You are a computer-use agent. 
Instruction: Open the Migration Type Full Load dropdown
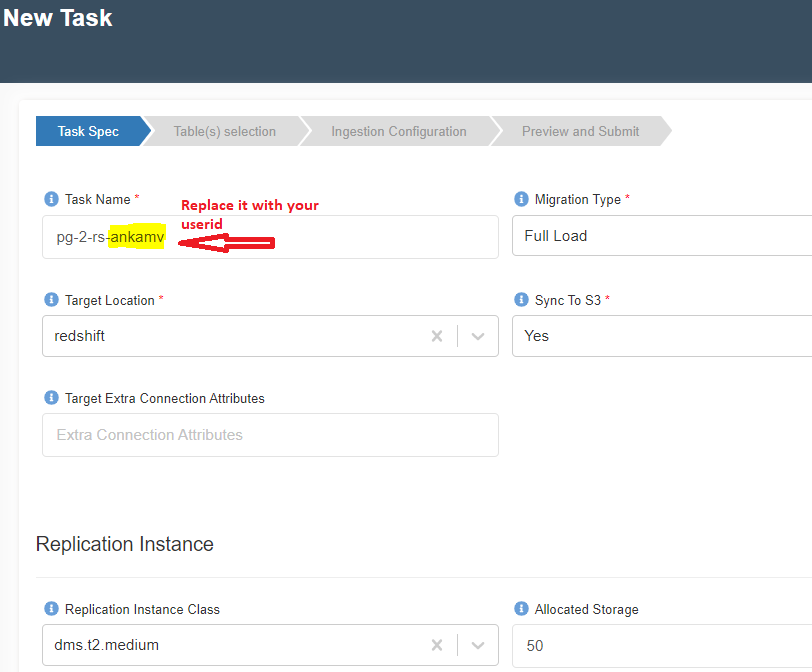(662, 236)
